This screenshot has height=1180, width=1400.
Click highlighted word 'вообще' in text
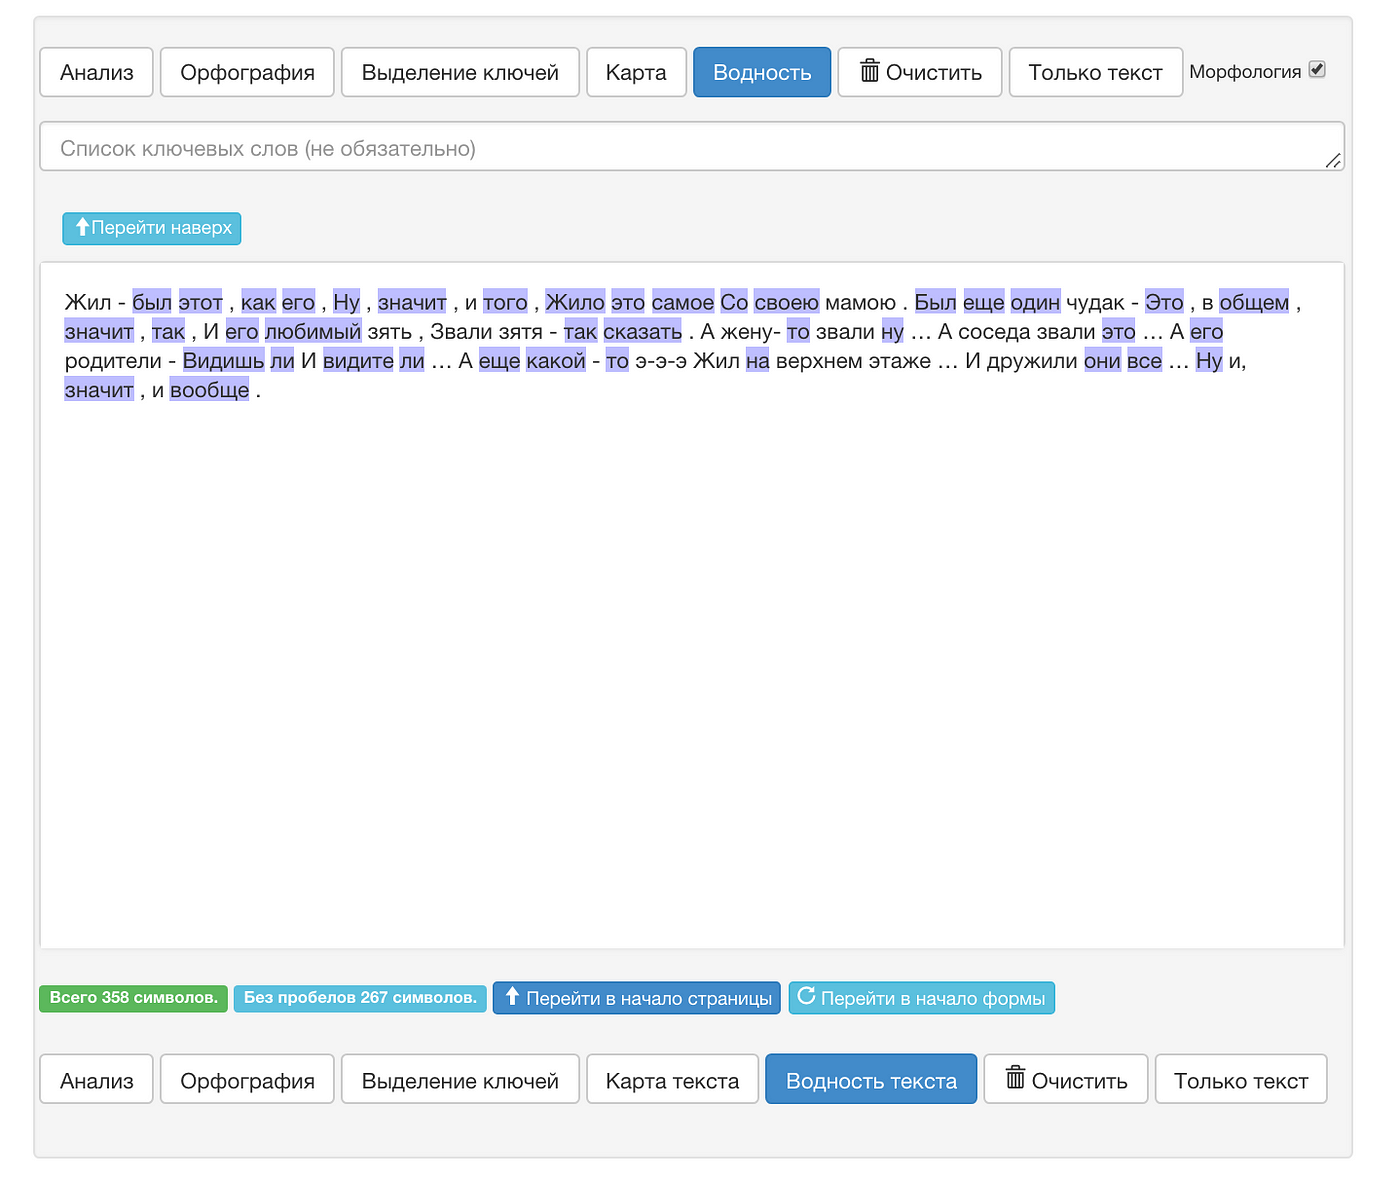click(210, 390)
